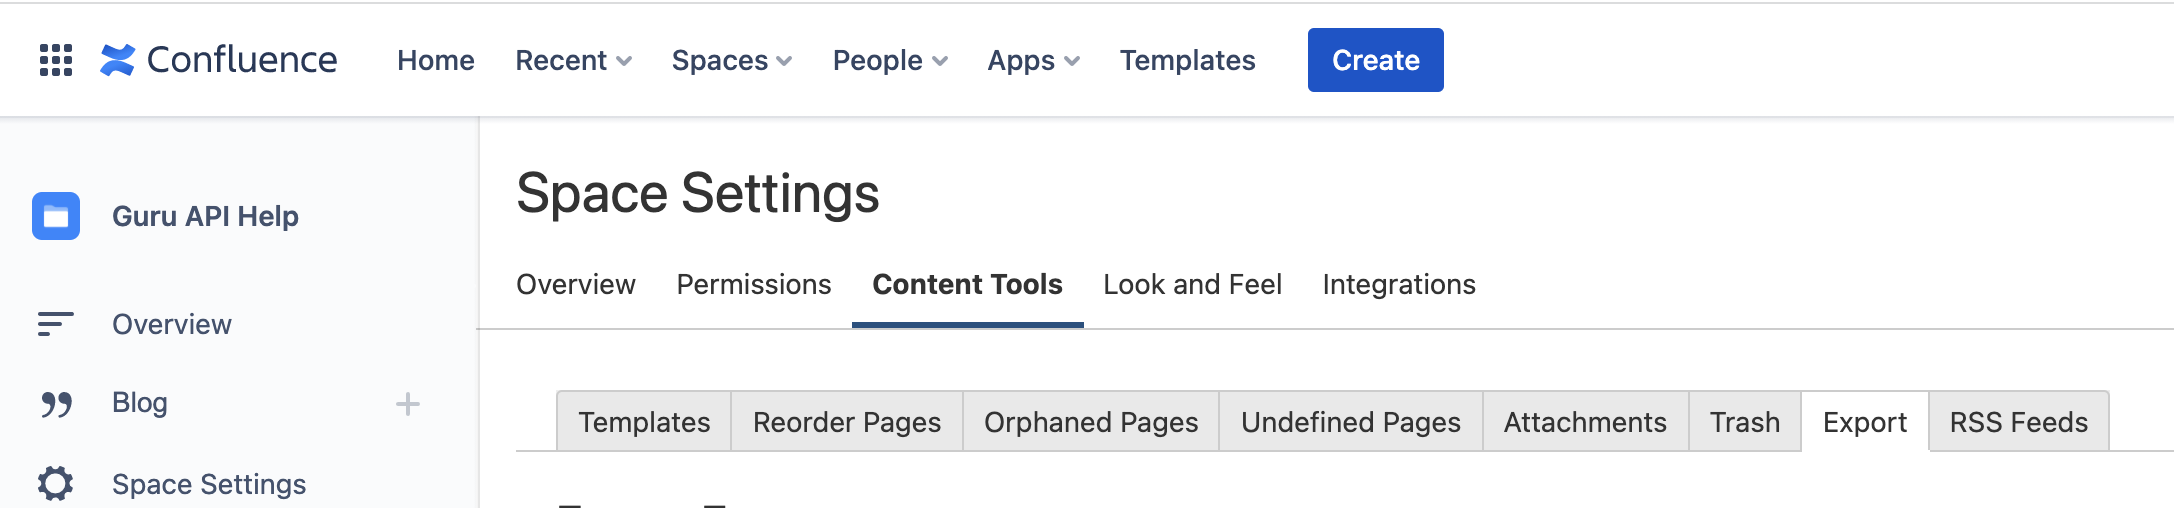Screen dimensions: 2174x508
Task: Switch to the Permissions tab
Action: tap(754, 285)
